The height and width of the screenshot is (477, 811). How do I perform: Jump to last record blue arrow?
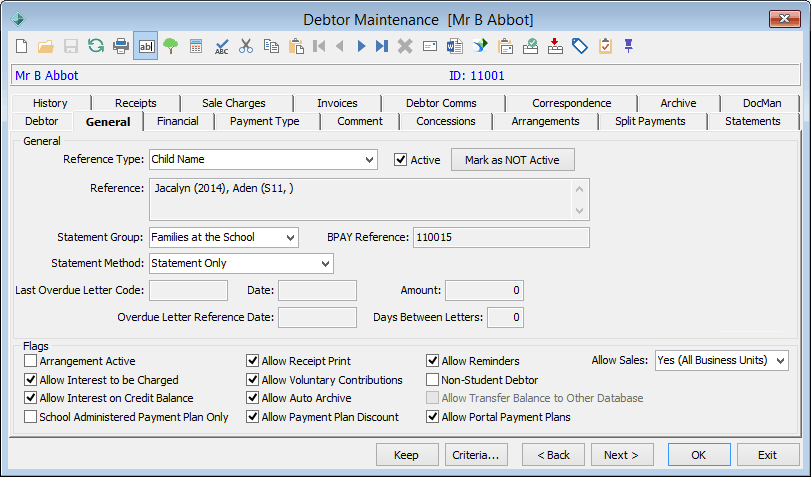(382, 46)
